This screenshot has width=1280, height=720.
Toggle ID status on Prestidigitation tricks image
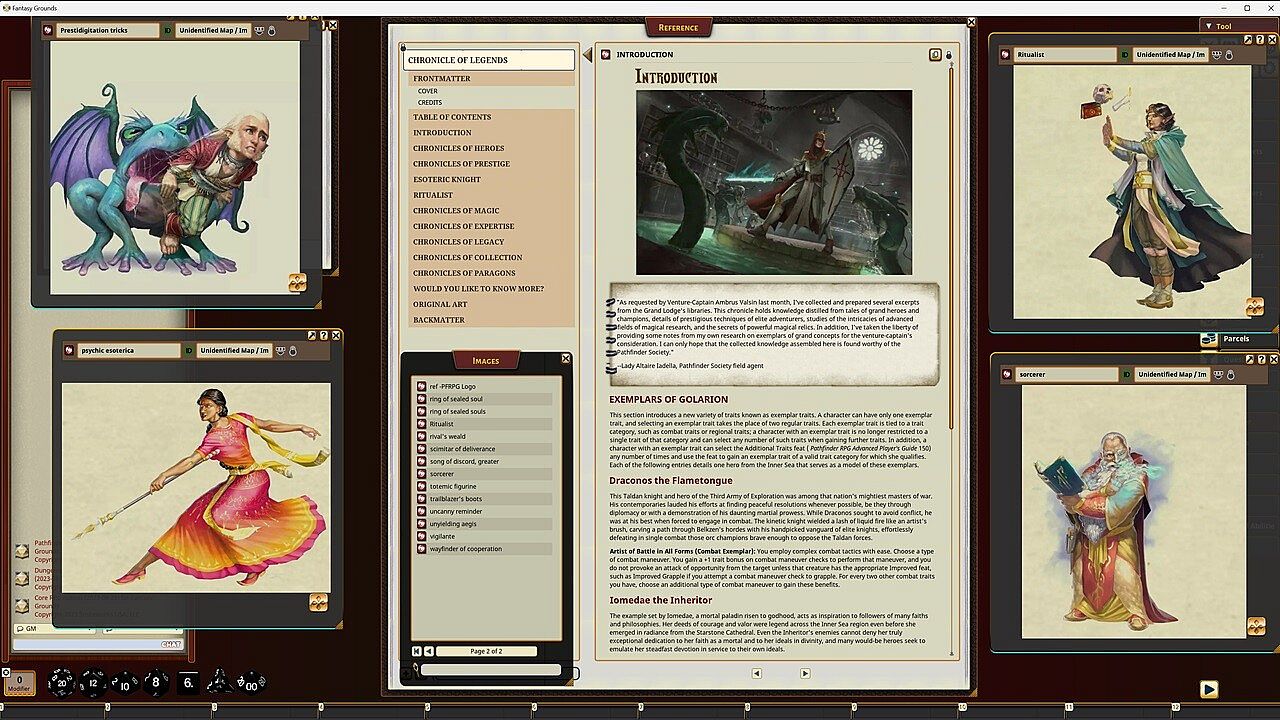point(168,30)
